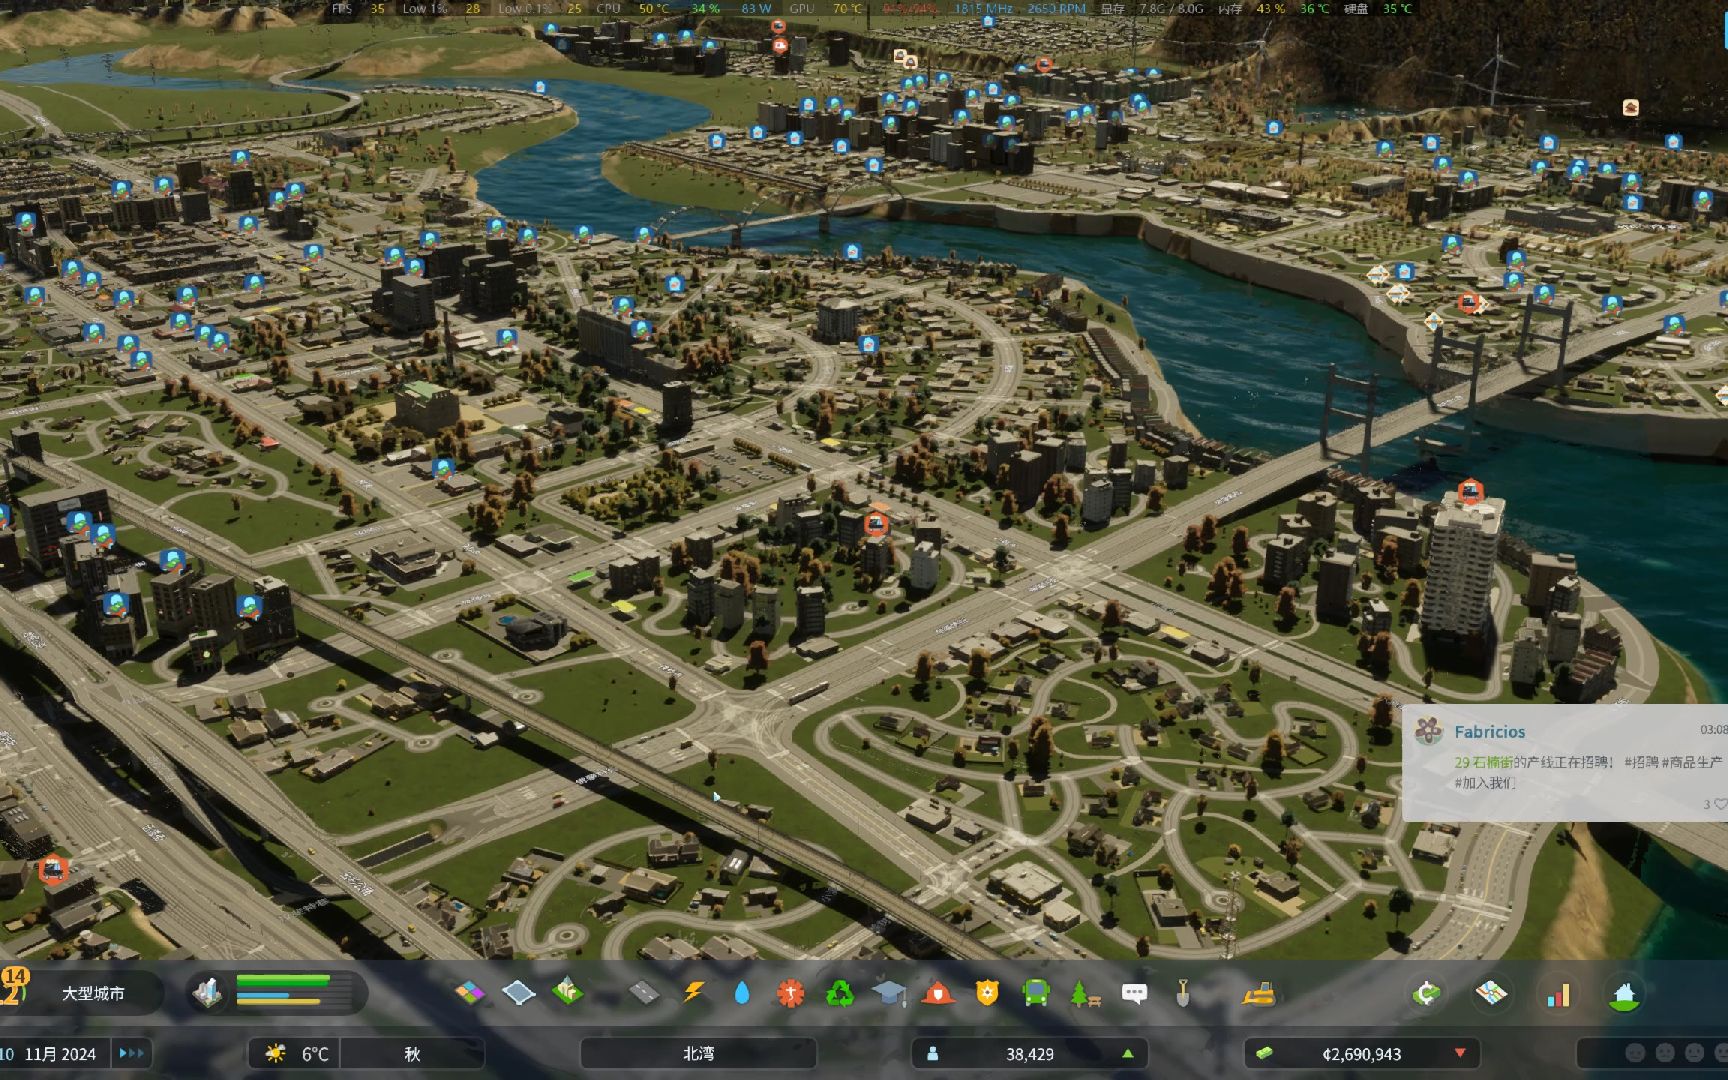Click the green population trend arrow
1728x1080 pixels.
click(1128, 1054)
